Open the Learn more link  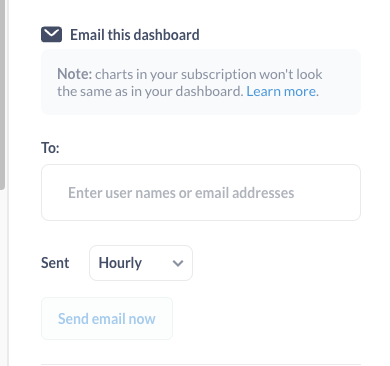point(281,91)
